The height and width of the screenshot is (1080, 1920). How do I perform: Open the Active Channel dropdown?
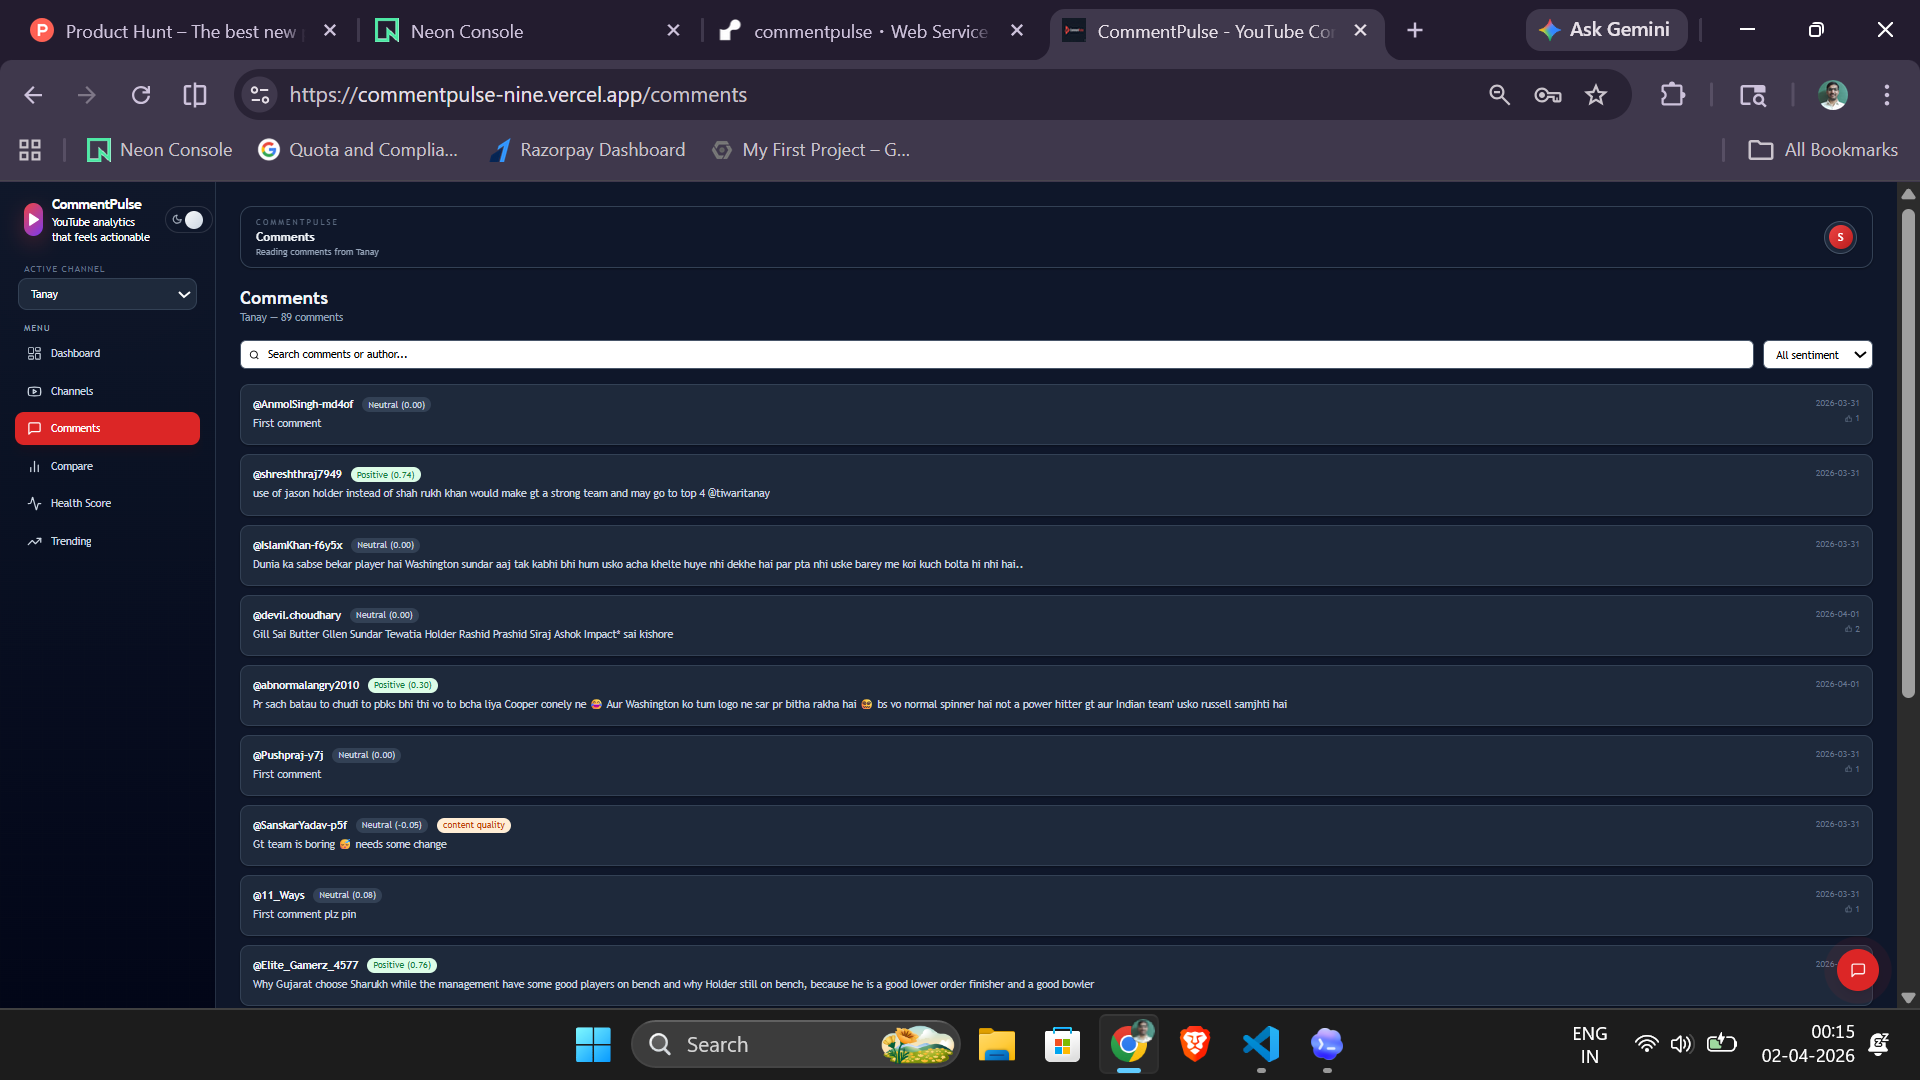pos(107,294)
